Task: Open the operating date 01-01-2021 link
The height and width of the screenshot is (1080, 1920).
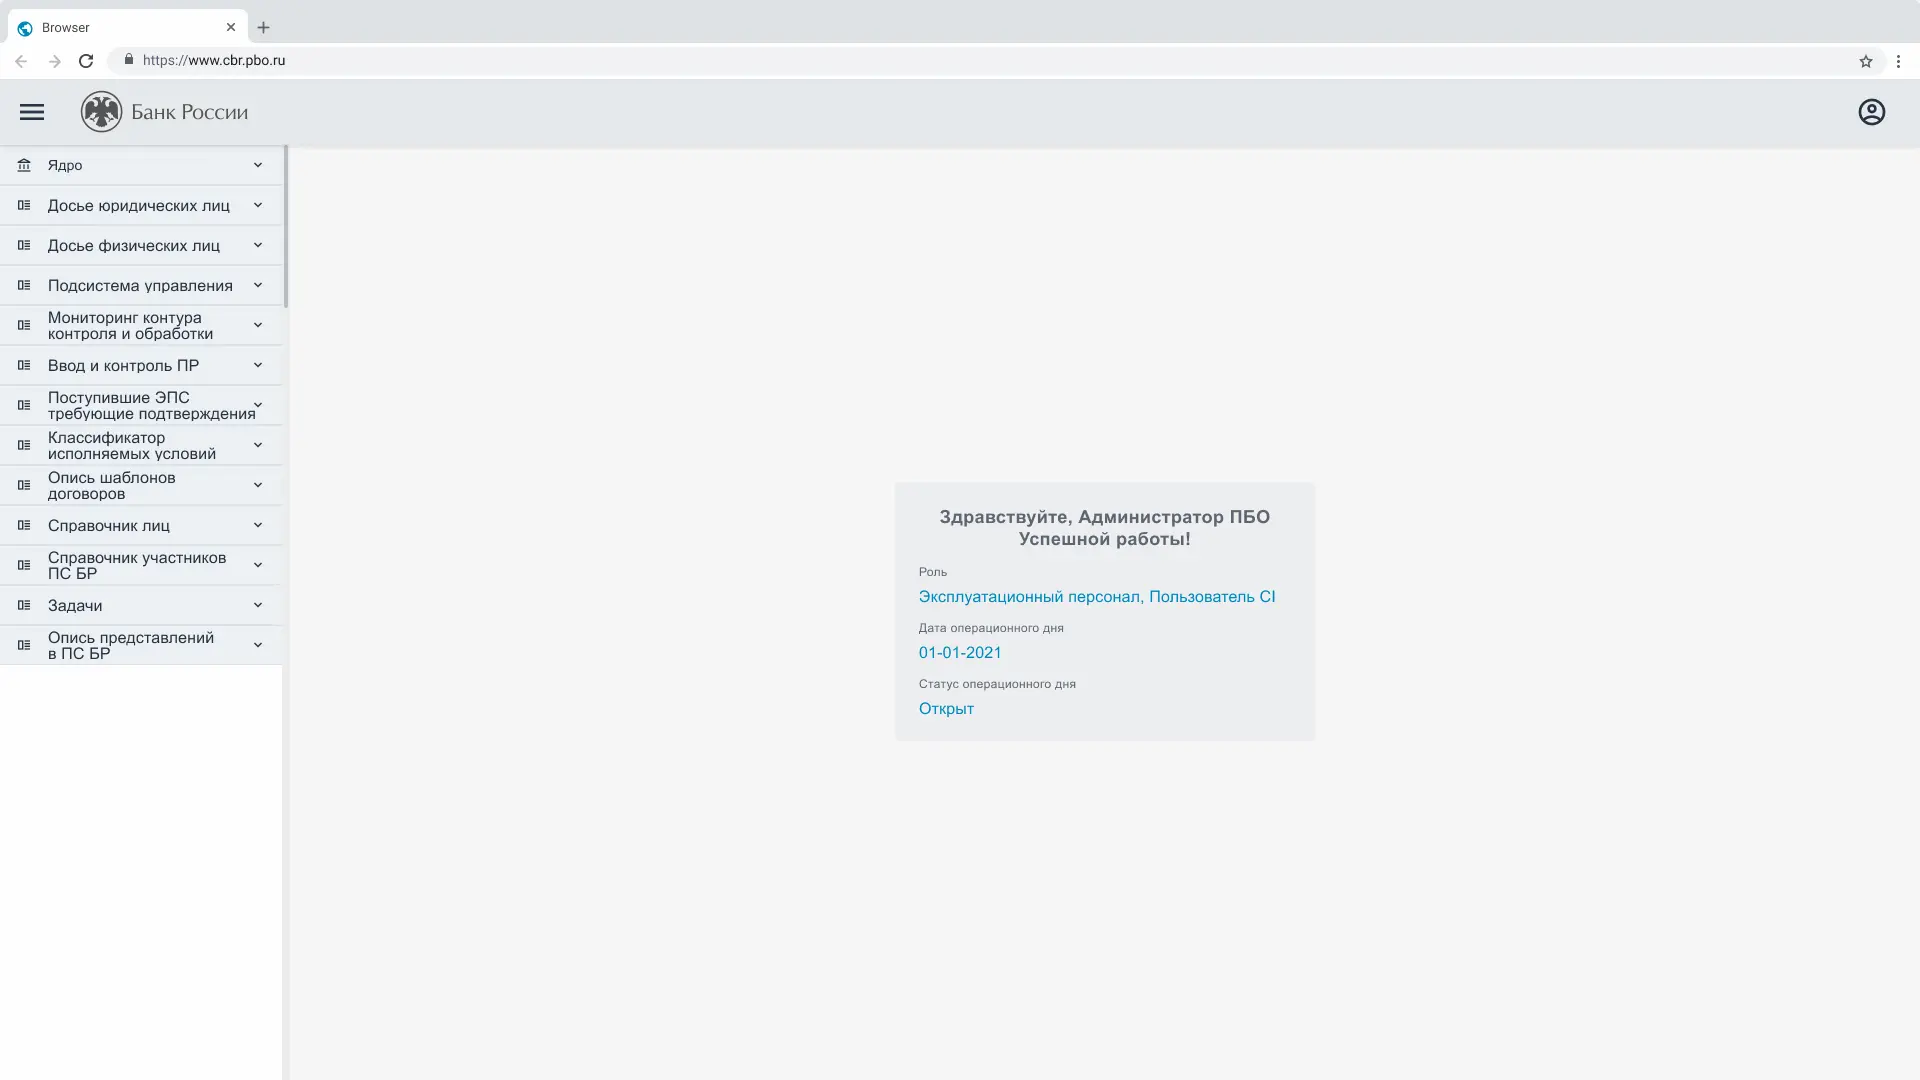Action: point(960,652)
